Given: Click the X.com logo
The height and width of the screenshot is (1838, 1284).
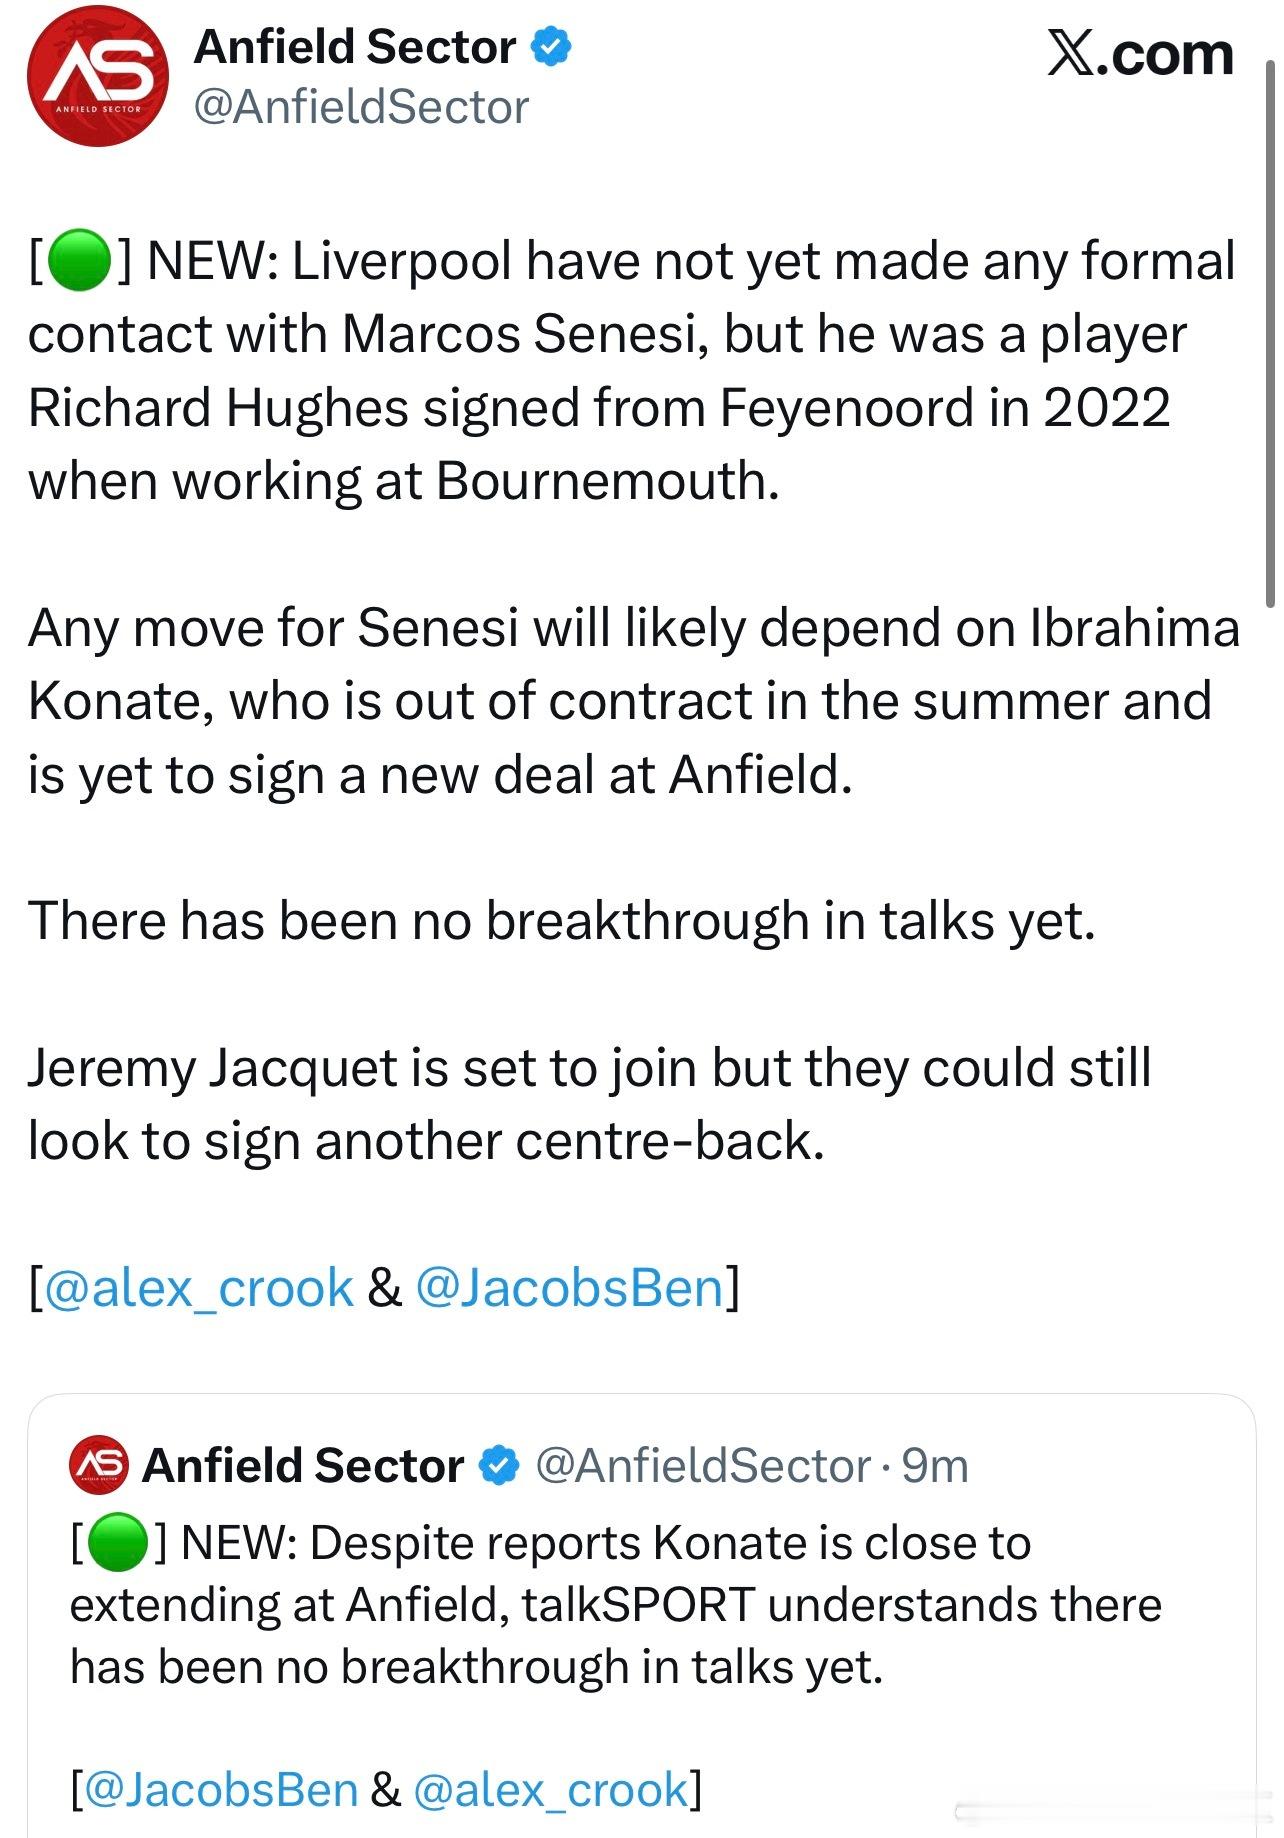Looking at the screenshot, I should [x=1139, y=53].
